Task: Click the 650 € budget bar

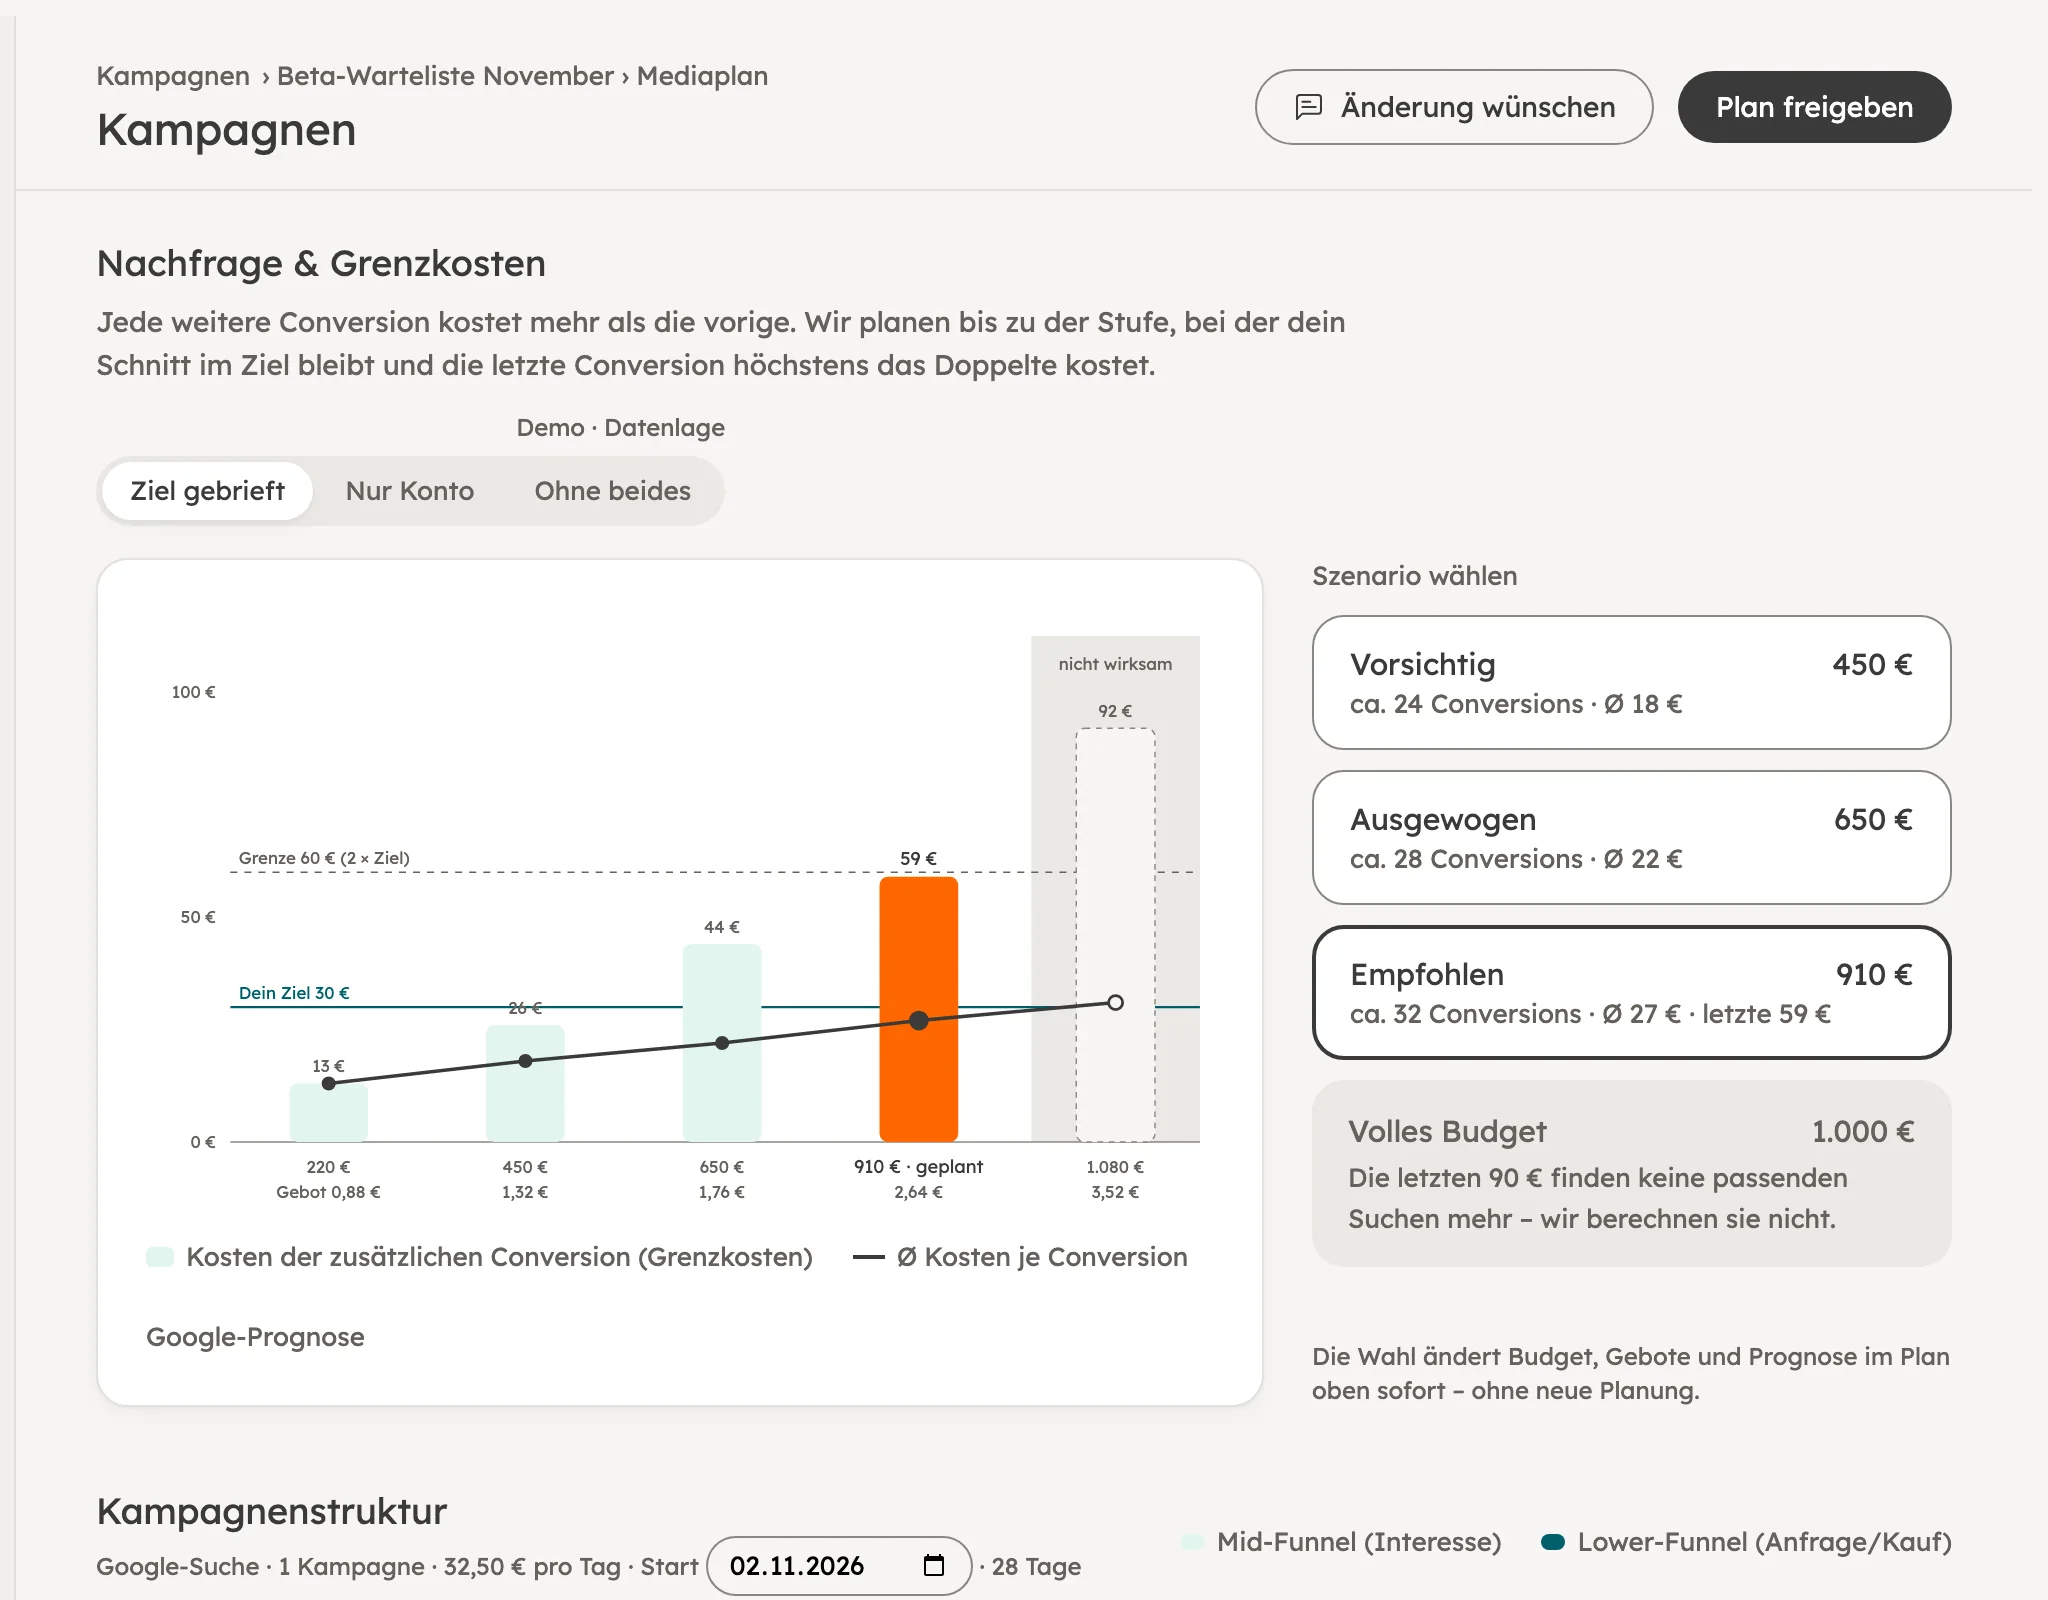Action: pos(722,1043)
